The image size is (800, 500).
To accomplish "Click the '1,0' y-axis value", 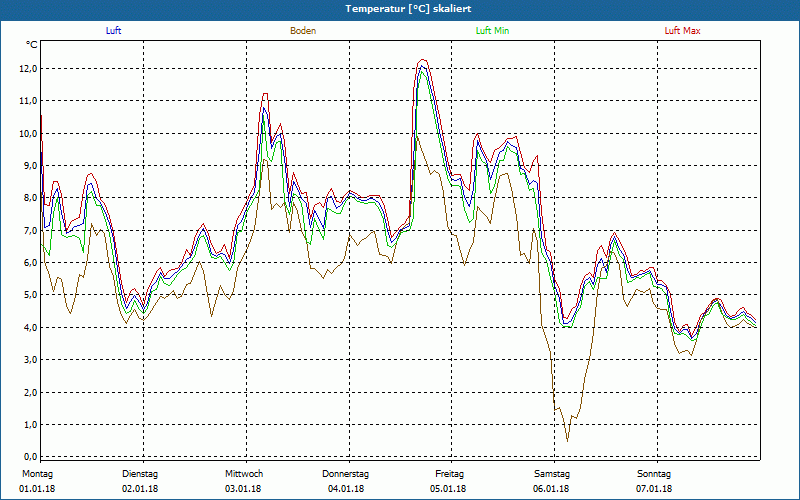I will click(30, 424).
